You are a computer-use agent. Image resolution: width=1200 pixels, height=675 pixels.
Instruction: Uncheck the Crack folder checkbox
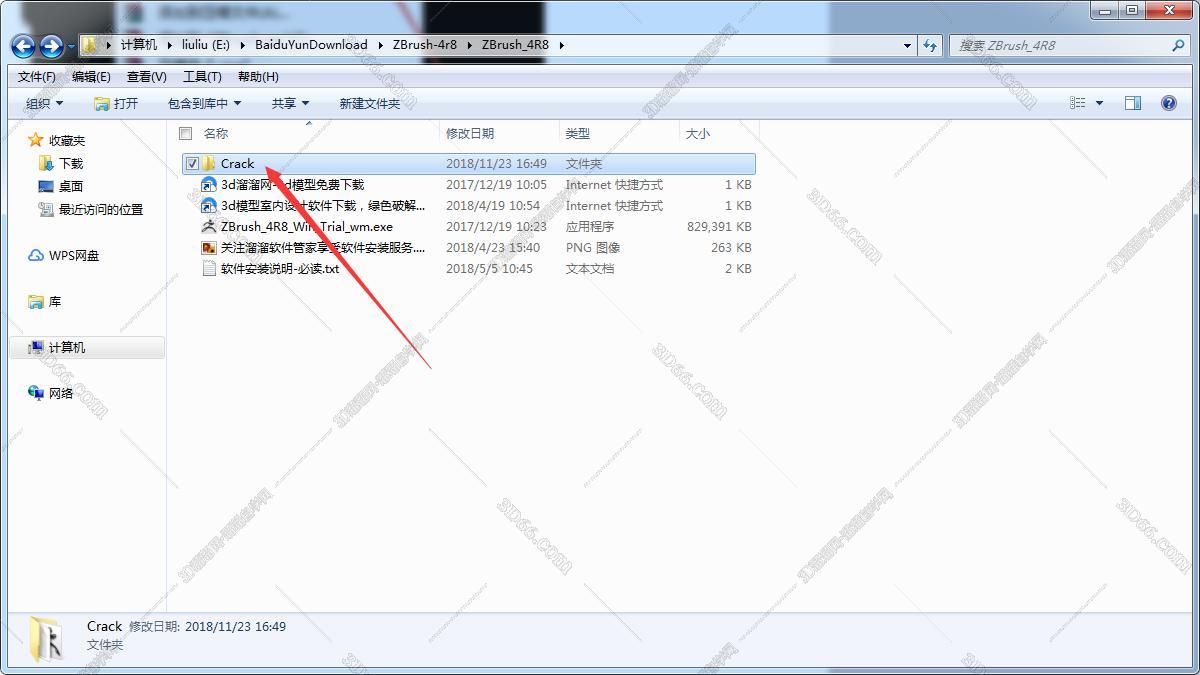[x=192, y=163]
